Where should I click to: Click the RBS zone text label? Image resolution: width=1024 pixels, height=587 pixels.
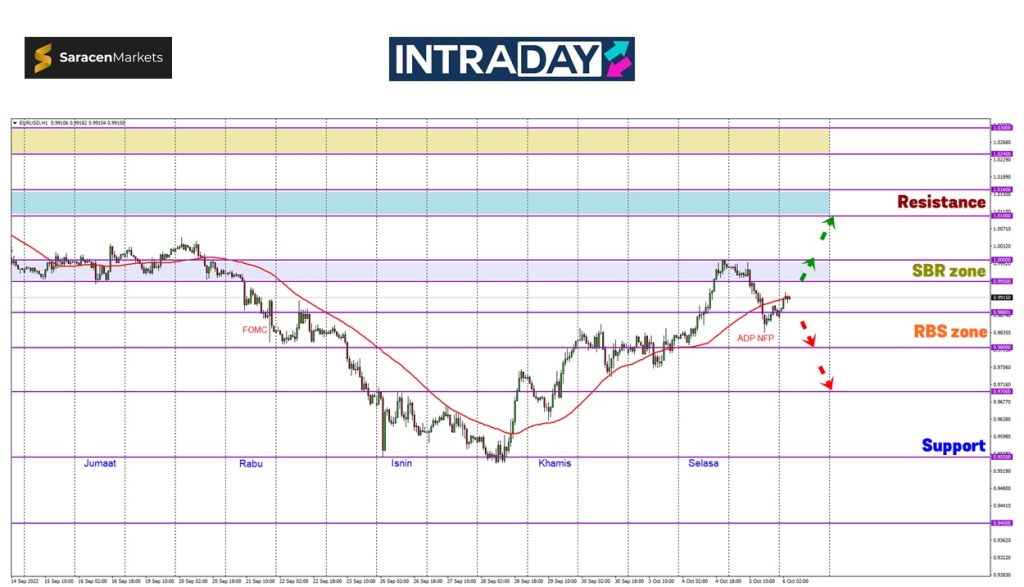pos(950,332)
